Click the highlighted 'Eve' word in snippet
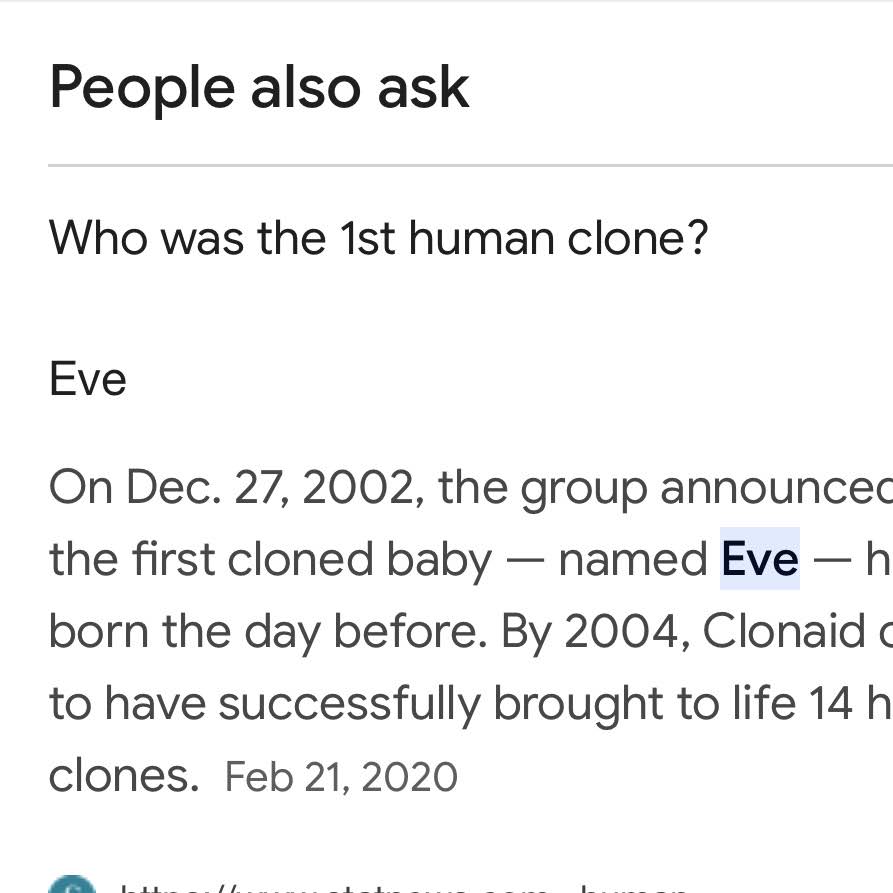The width and height of the screenshot is (893, 893). click(x=759, y=559)
